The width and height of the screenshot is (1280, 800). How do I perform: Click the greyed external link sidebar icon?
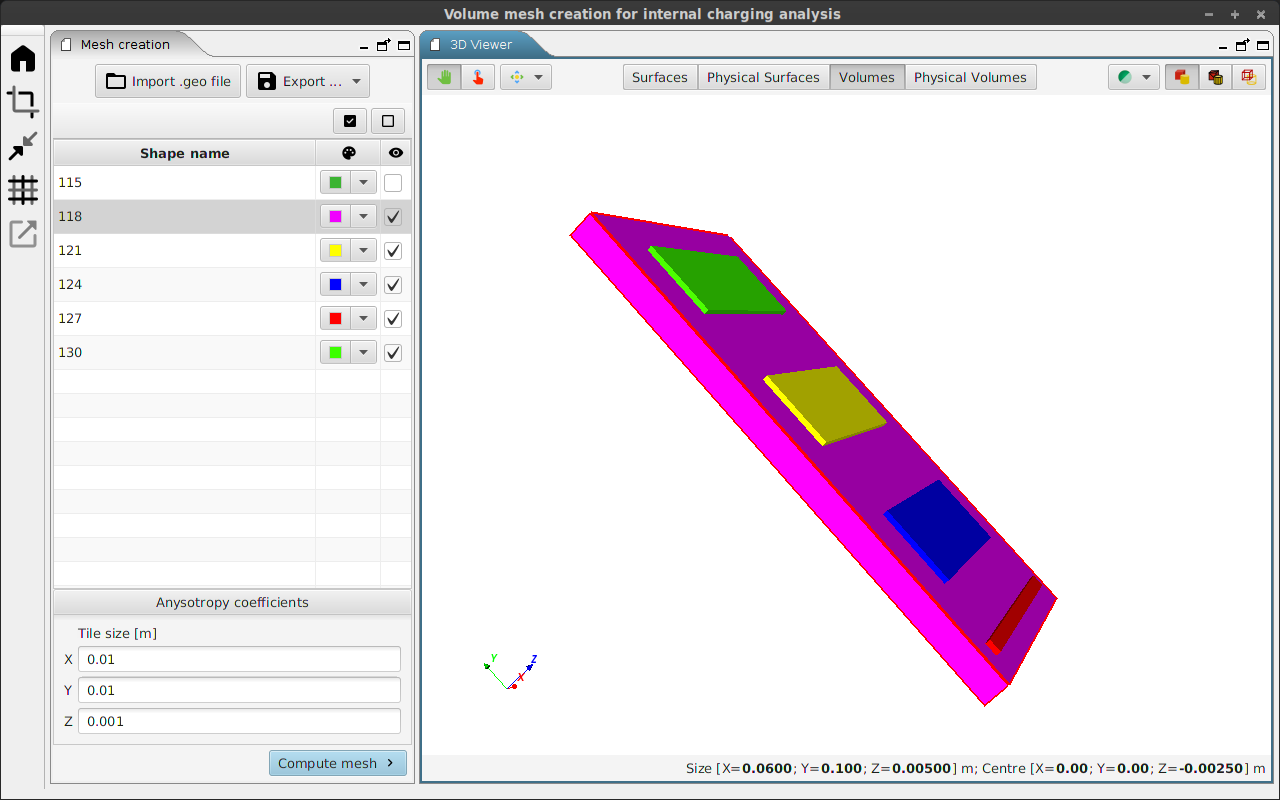tap(23, 234)
